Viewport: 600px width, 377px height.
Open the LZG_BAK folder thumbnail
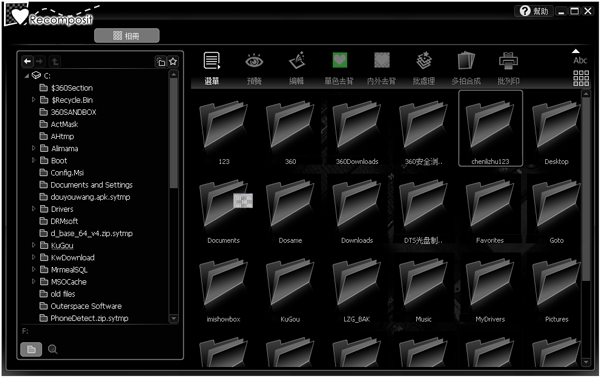tap(357, 289)
